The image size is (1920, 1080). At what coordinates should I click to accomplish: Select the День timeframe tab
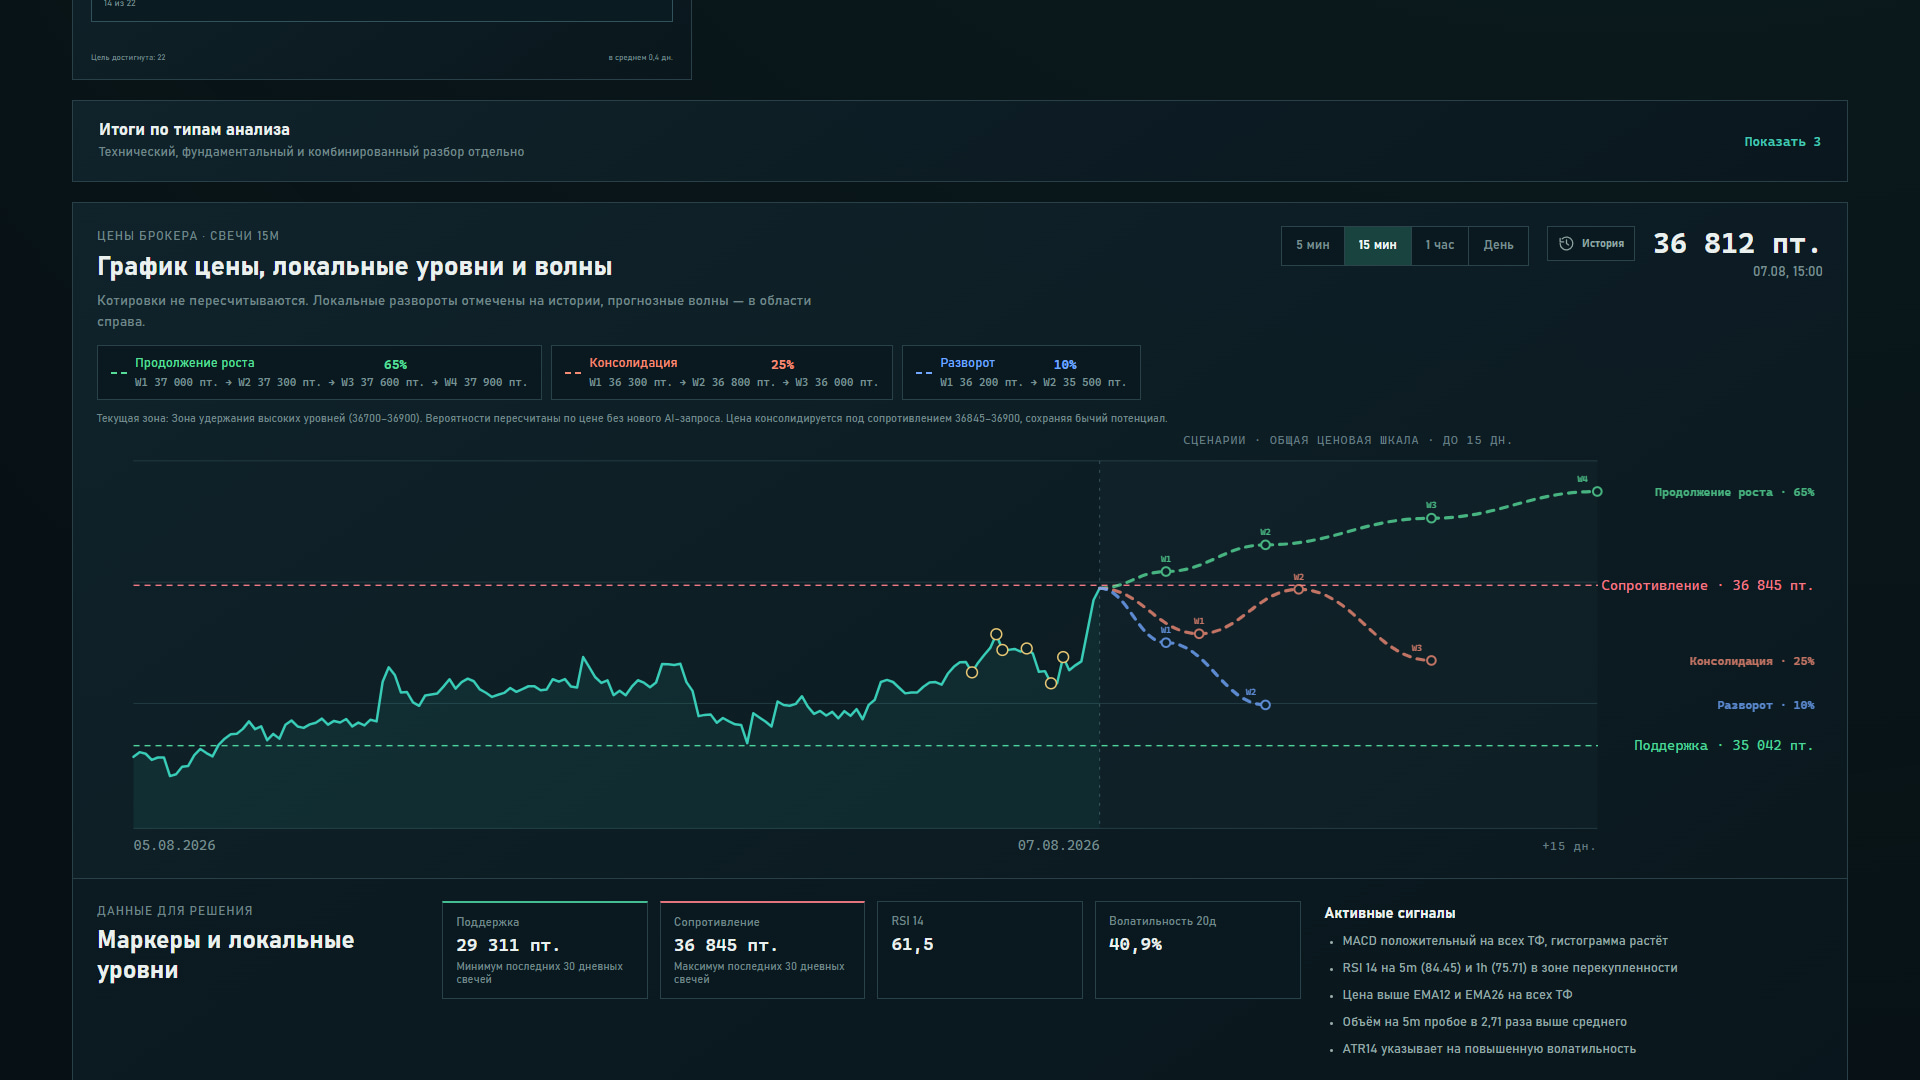1498,245
